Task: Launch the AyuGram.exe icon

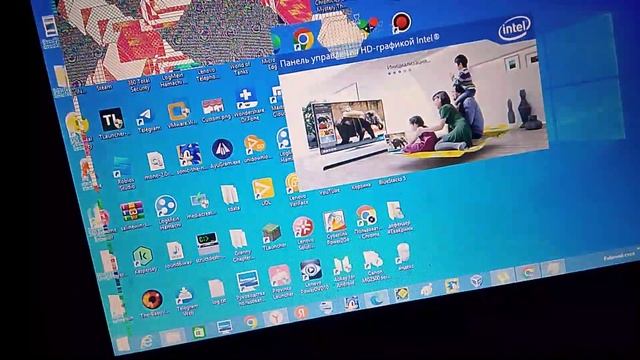Action: click(222, 149)
